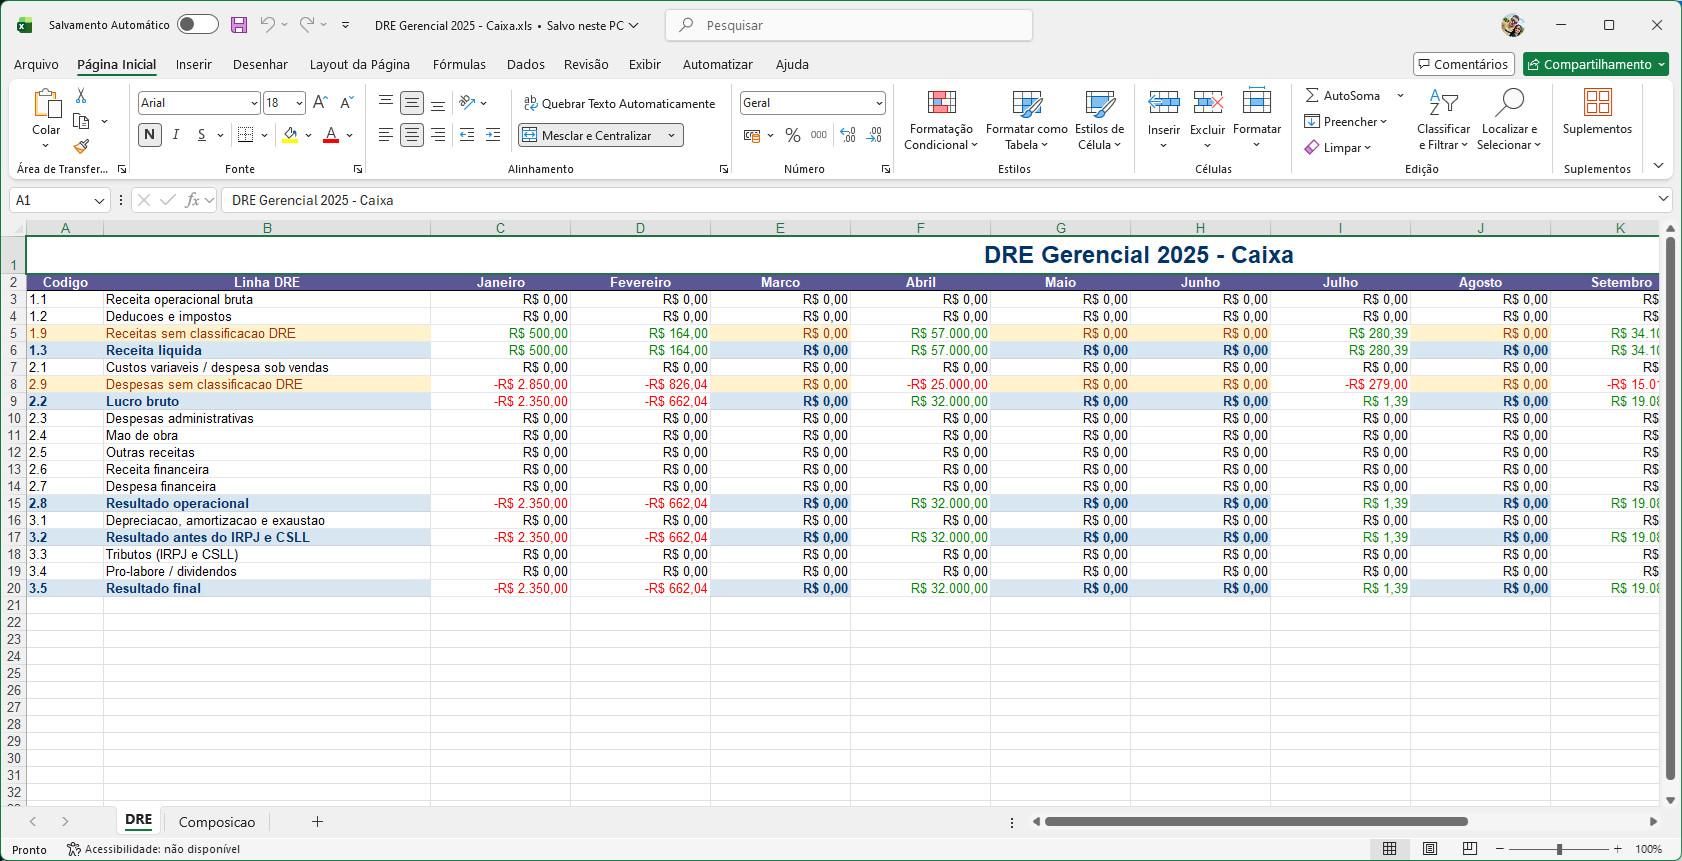Click the text orientation icon
Screen dimensions: 1682x861
click(467, 102)
